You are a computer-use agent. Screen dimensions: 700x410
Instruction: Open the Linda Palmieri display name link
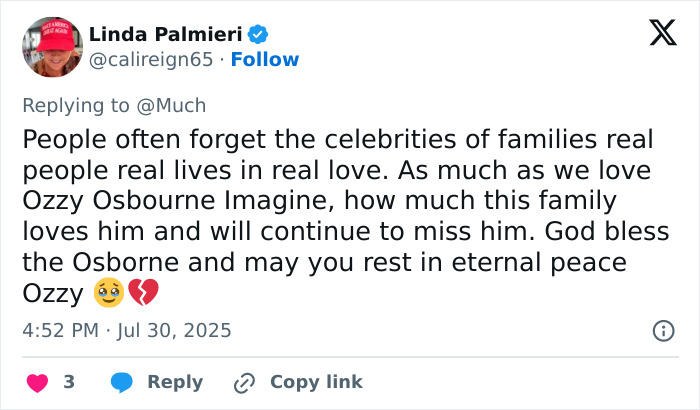pyautogui.click(x=166, y=35)
